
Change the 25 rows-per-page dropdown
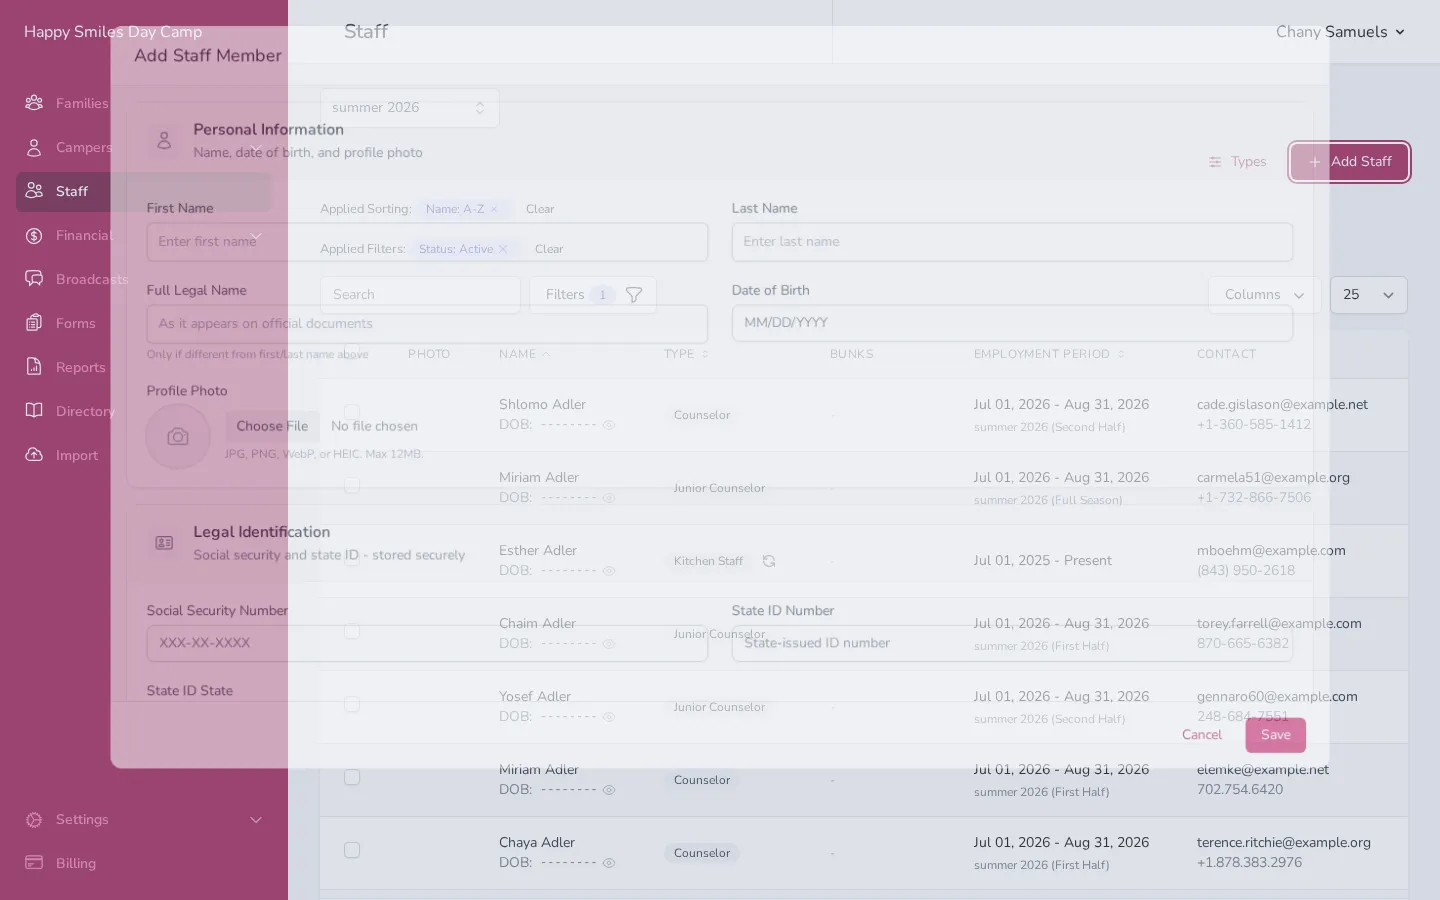(x=1369, y=295)
